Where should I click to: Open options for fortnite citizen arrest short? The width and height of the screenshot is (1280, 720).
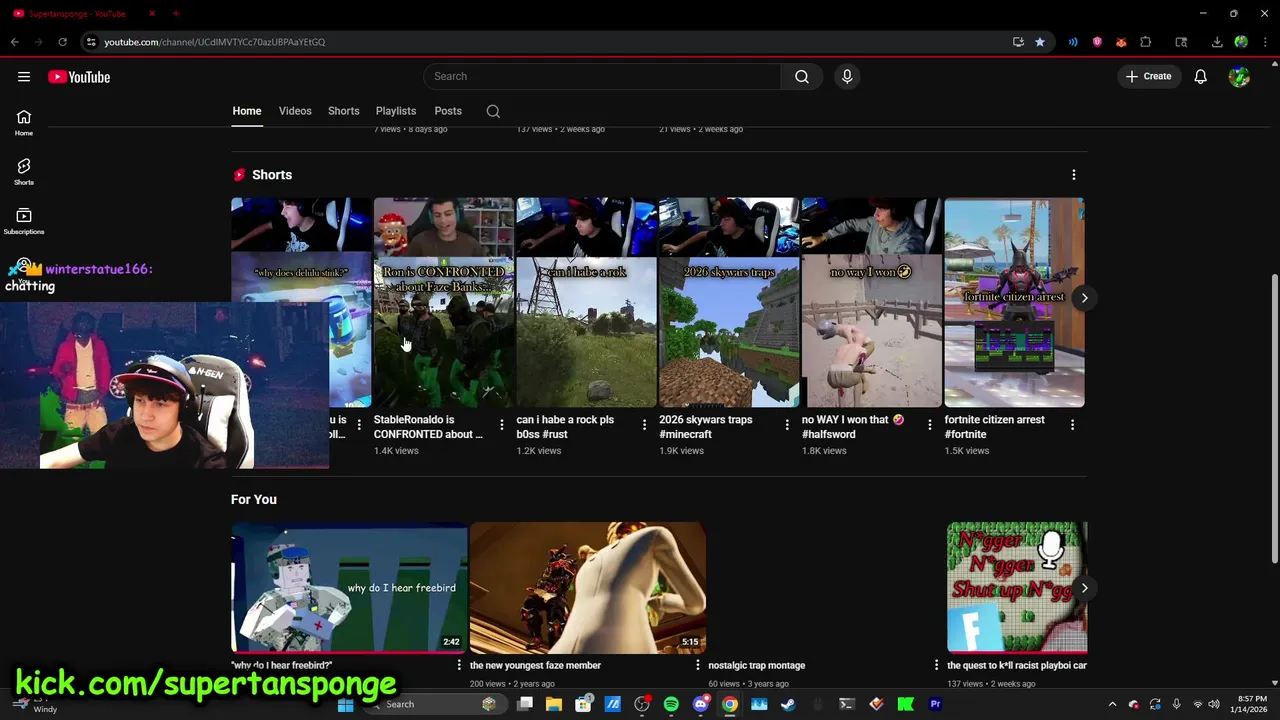tap(1072, 425)
